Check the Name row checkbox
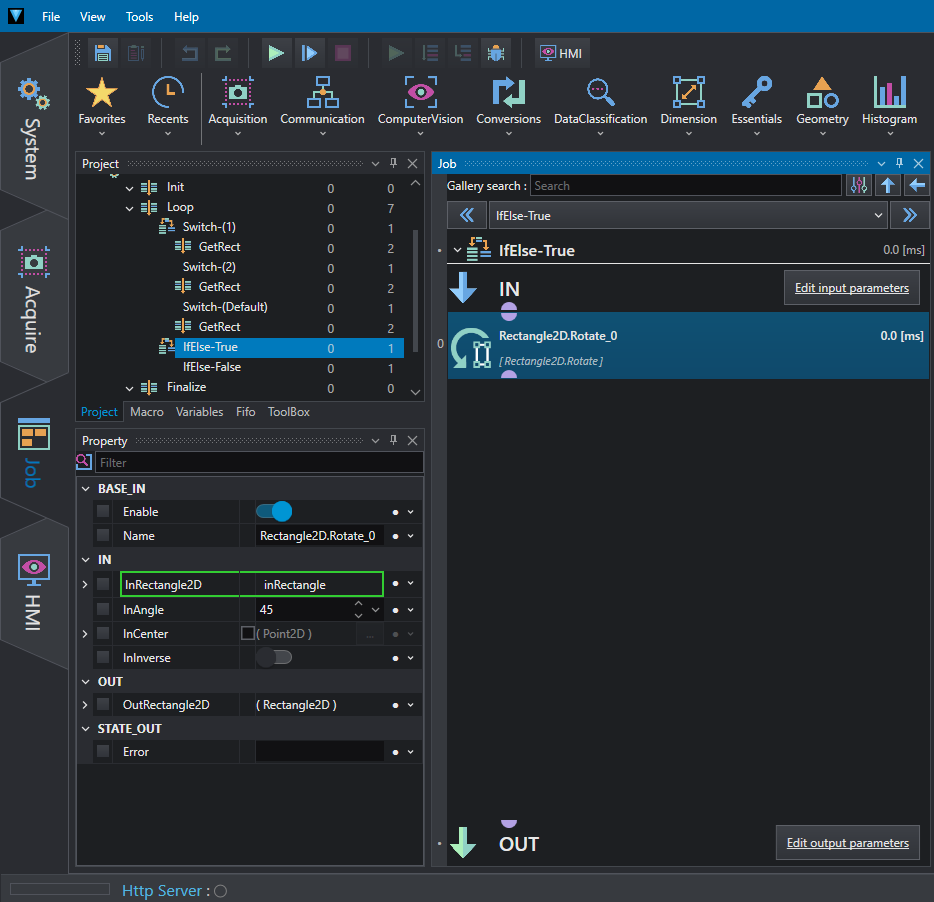This screenshot has height=902, width=934. 103,535
